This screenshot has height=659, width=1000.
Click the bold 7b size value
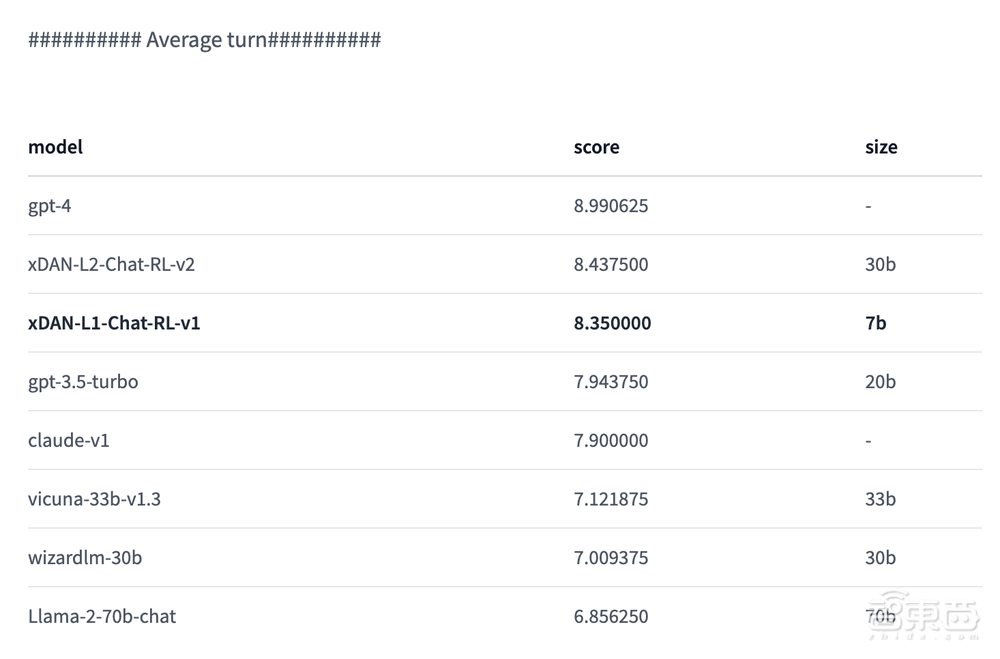pyautogui.click(x=876, y=323)
